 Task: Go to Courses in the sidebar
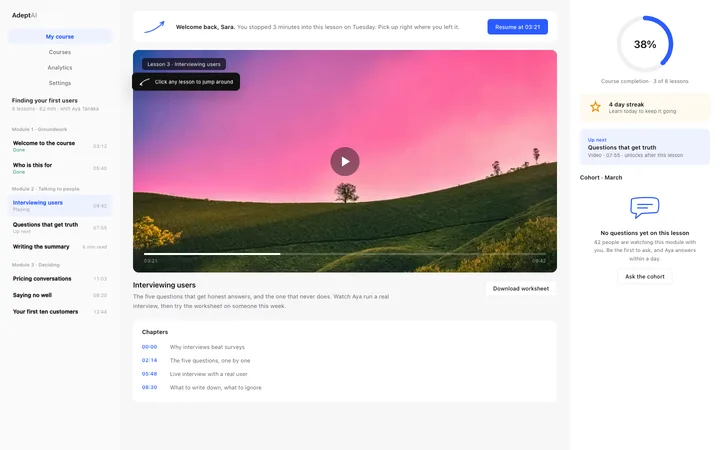pos(60,52)
